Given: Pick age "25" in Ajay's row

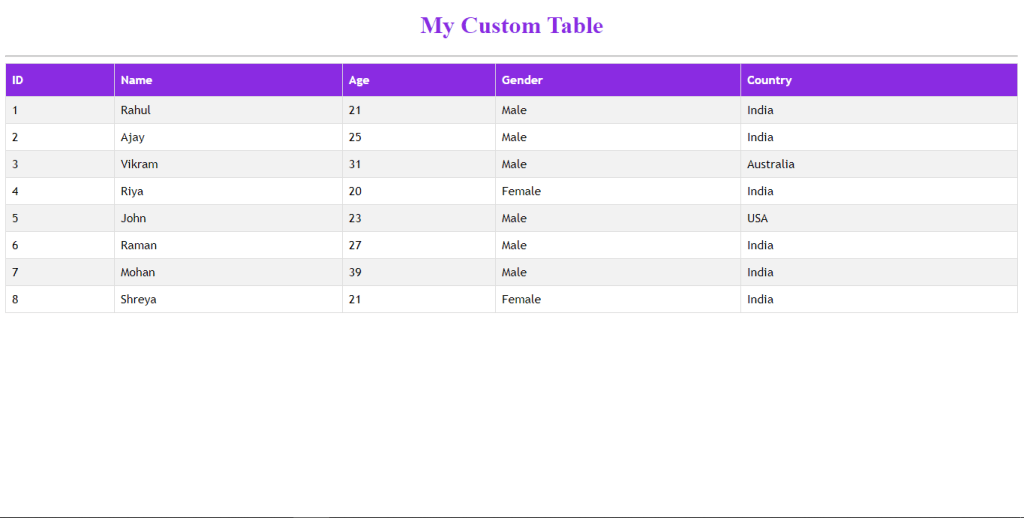Looking at the screenshot, I should 419,137.
